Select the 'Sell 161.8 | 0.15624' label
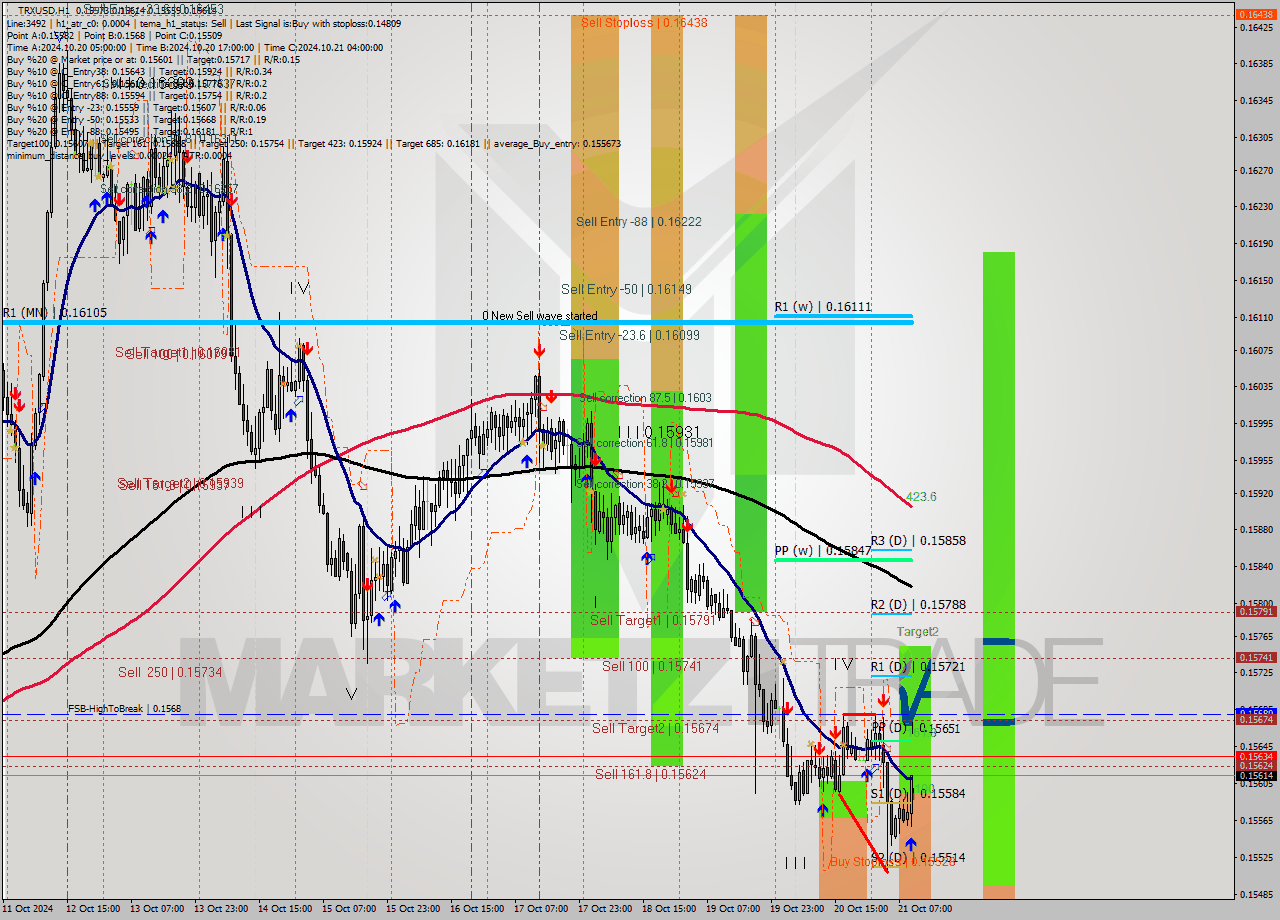1280x920 pixels. [x=651, y=774]
